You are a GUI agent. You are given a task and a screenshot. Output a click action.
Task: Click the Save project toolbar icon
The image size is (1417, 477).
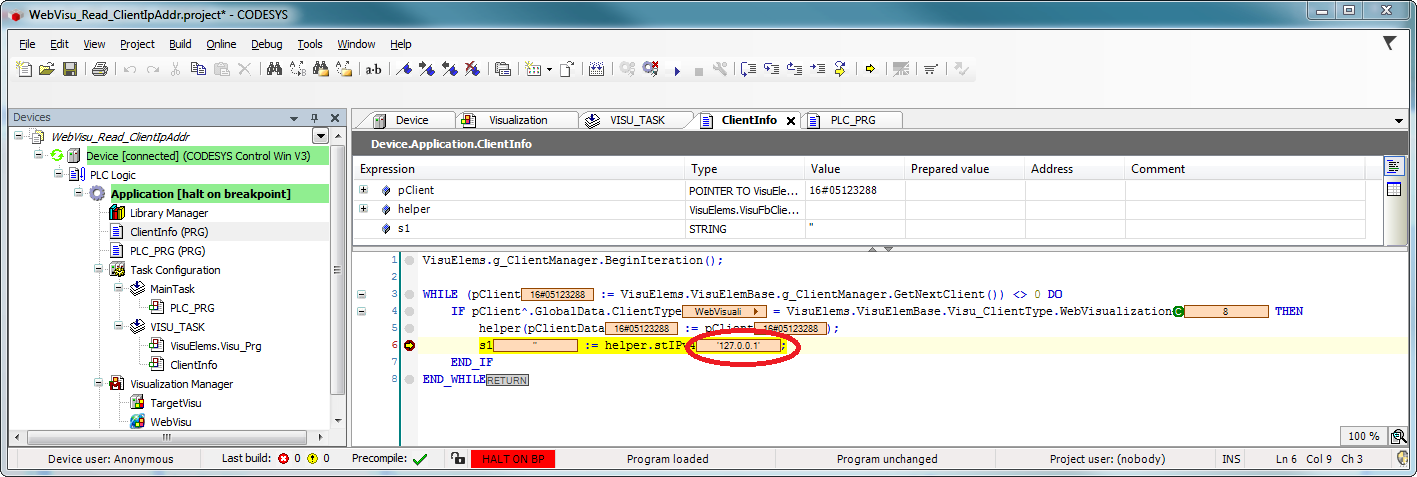click(x=70, y=69)
